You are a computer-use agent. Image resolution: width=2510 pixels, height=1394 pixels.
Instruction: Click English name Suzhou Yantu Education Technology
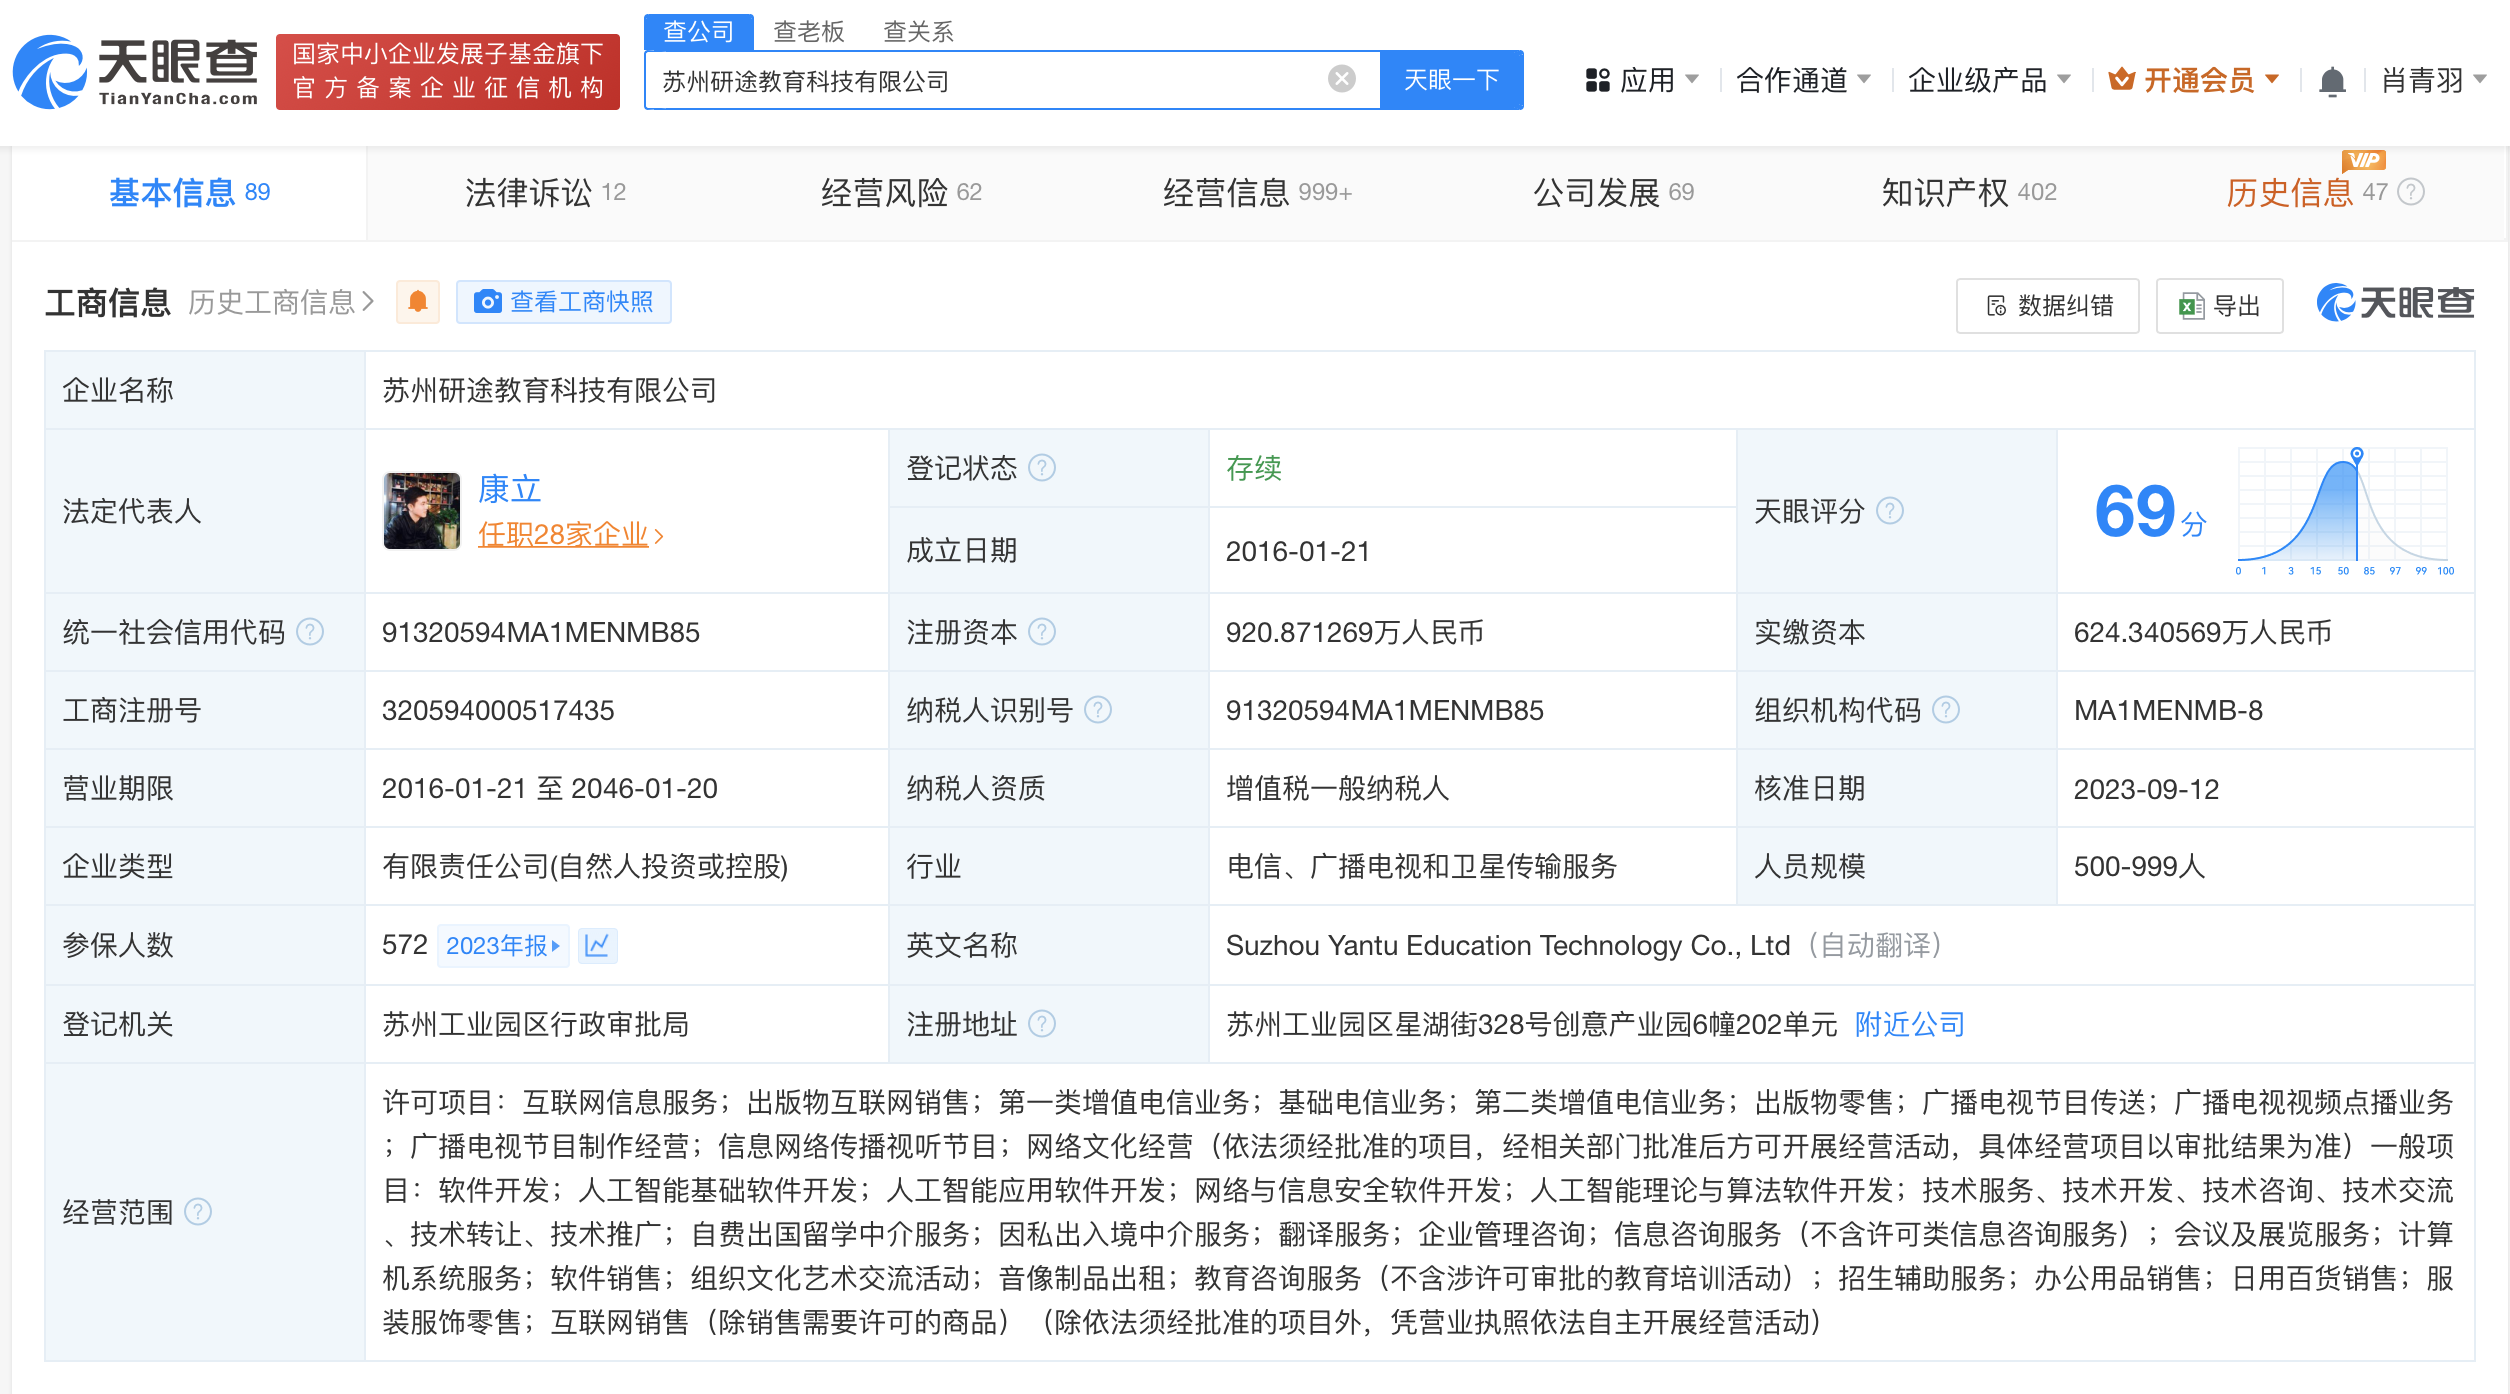(1508, 945)
